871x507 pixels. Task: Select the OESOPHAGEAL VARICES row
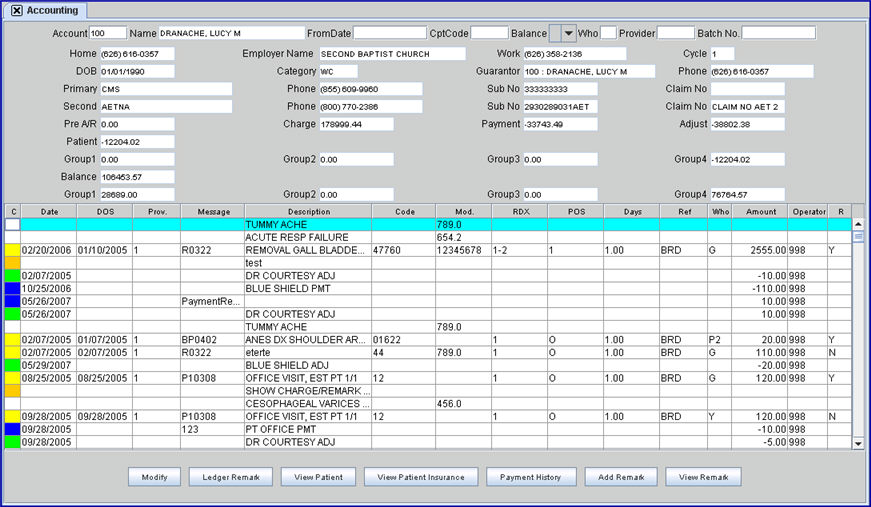click(x=428, y=404)
